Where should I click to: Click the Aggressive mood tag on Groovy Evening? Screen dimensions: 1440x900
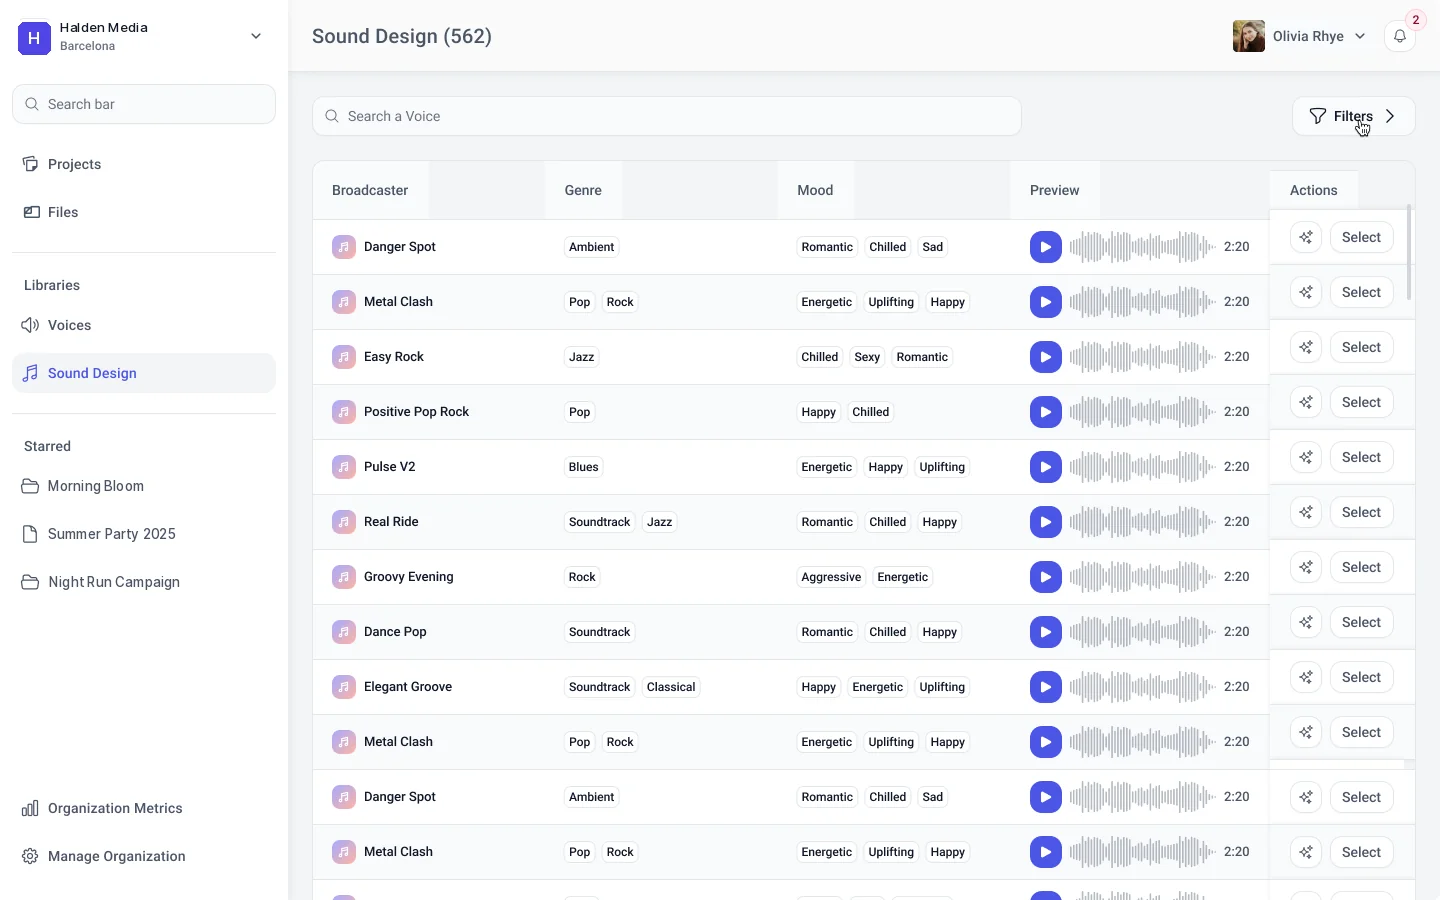pos(831,577)
